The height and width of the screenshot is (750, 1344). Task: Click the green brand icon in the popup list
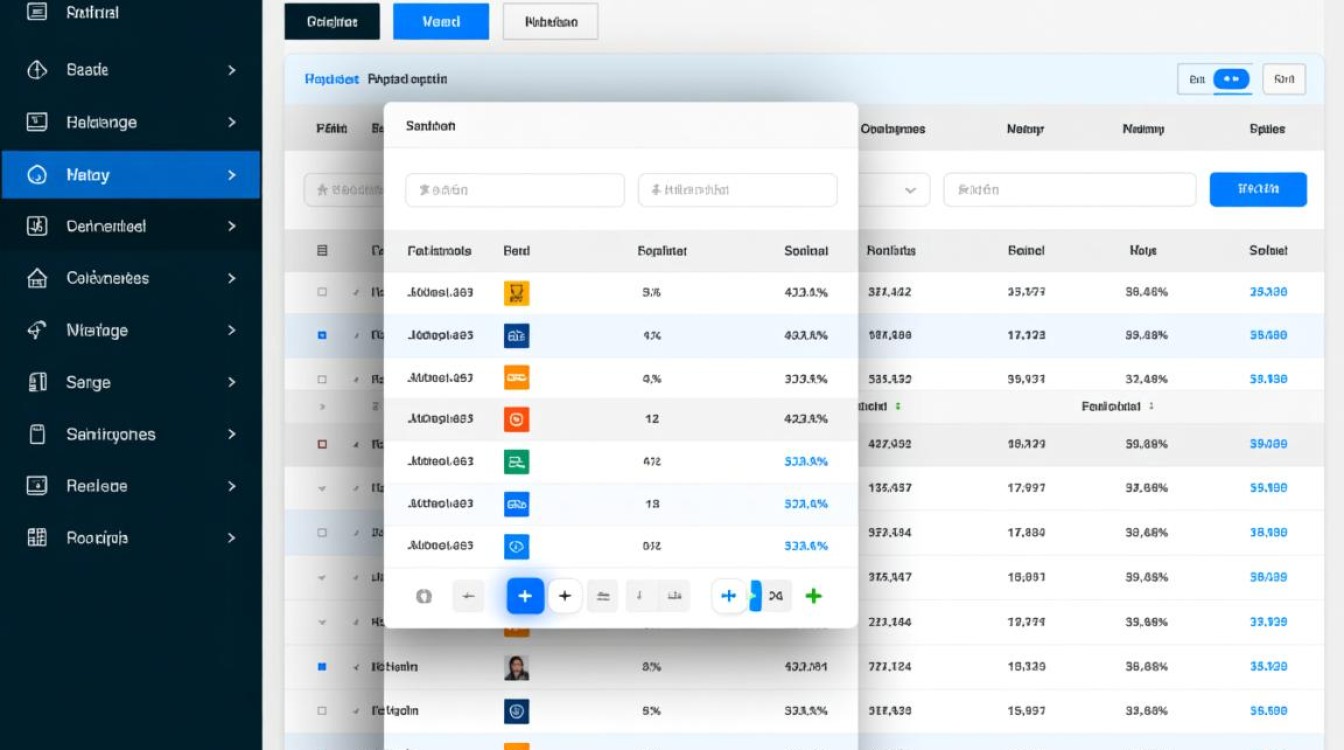[517, 462]
